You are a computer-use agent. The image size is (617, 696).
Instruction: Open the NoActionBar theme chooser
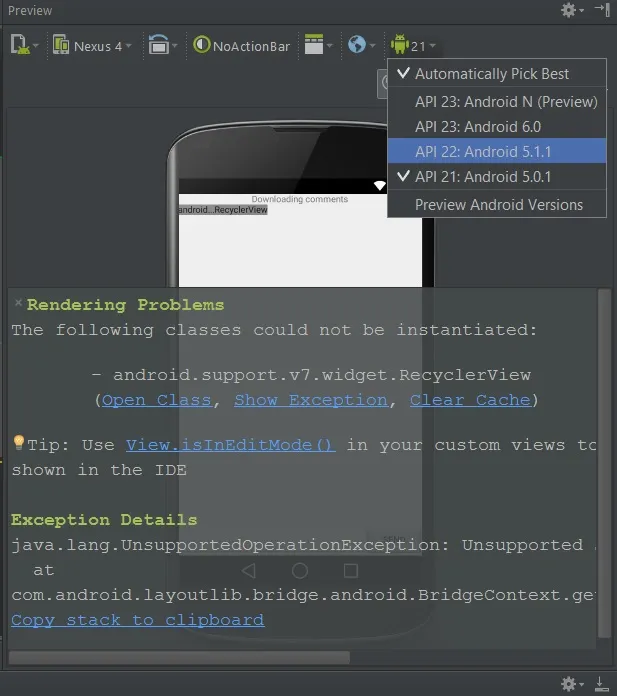242,46
